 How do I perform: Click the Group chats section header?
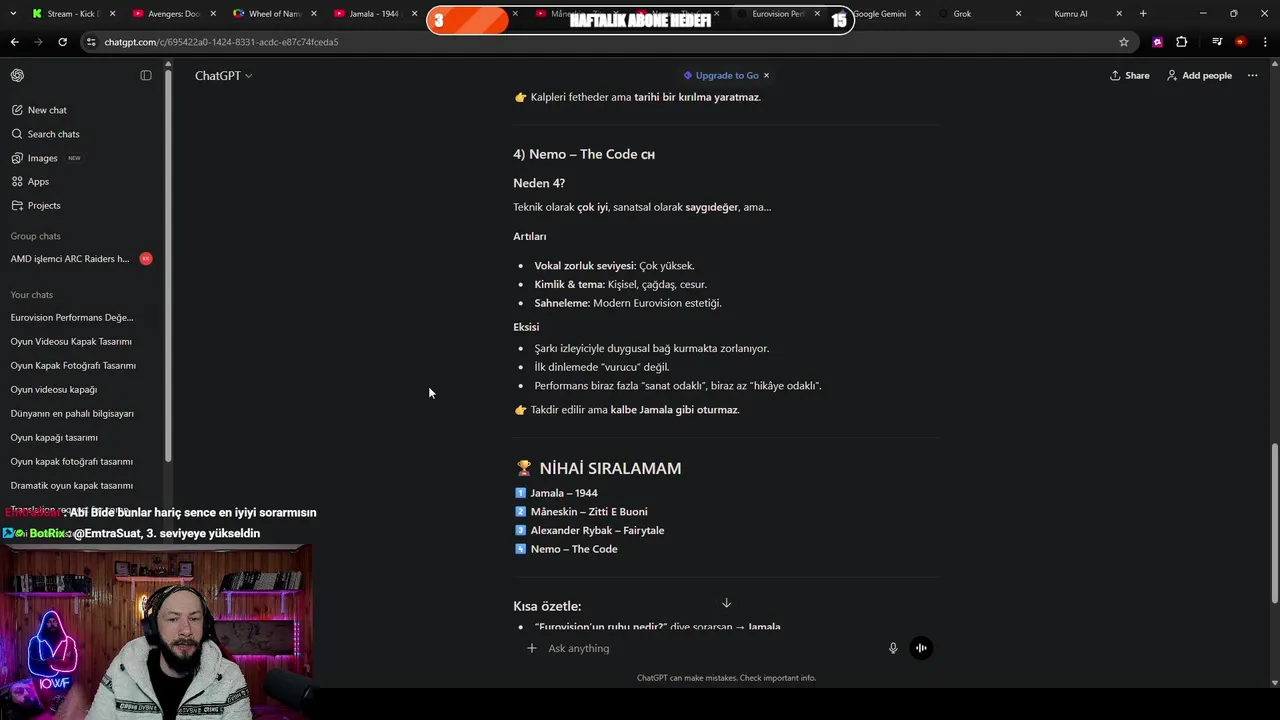36,236
